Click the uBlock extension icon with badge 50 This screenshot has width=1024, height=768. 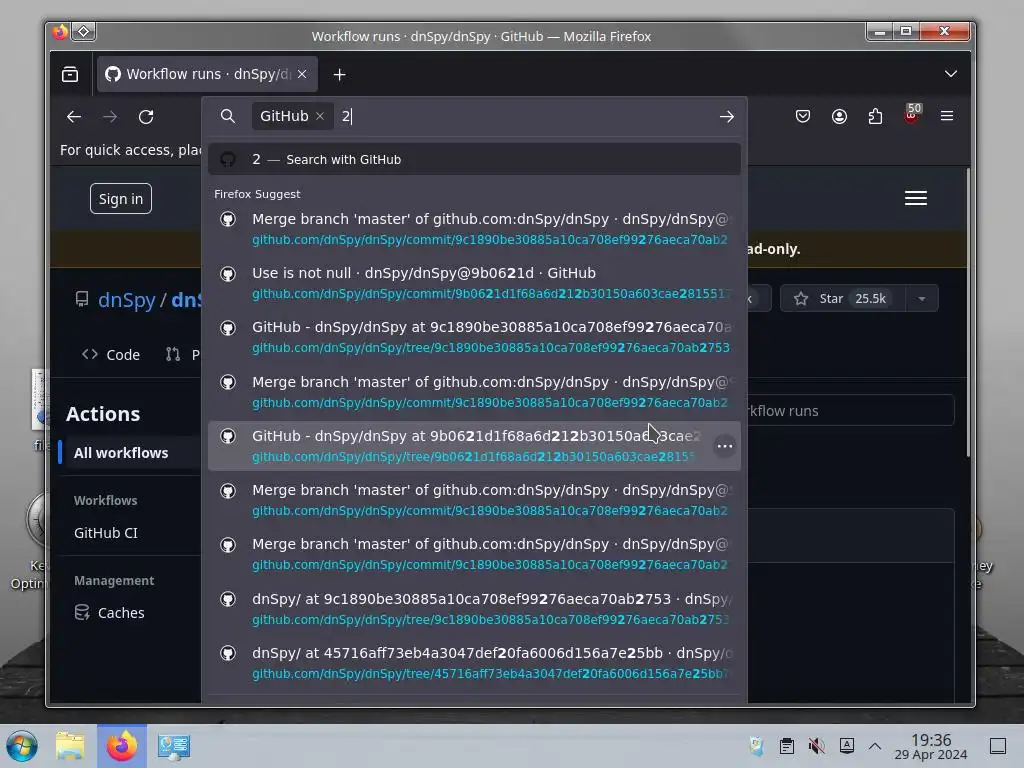click(x=912, y=114)
